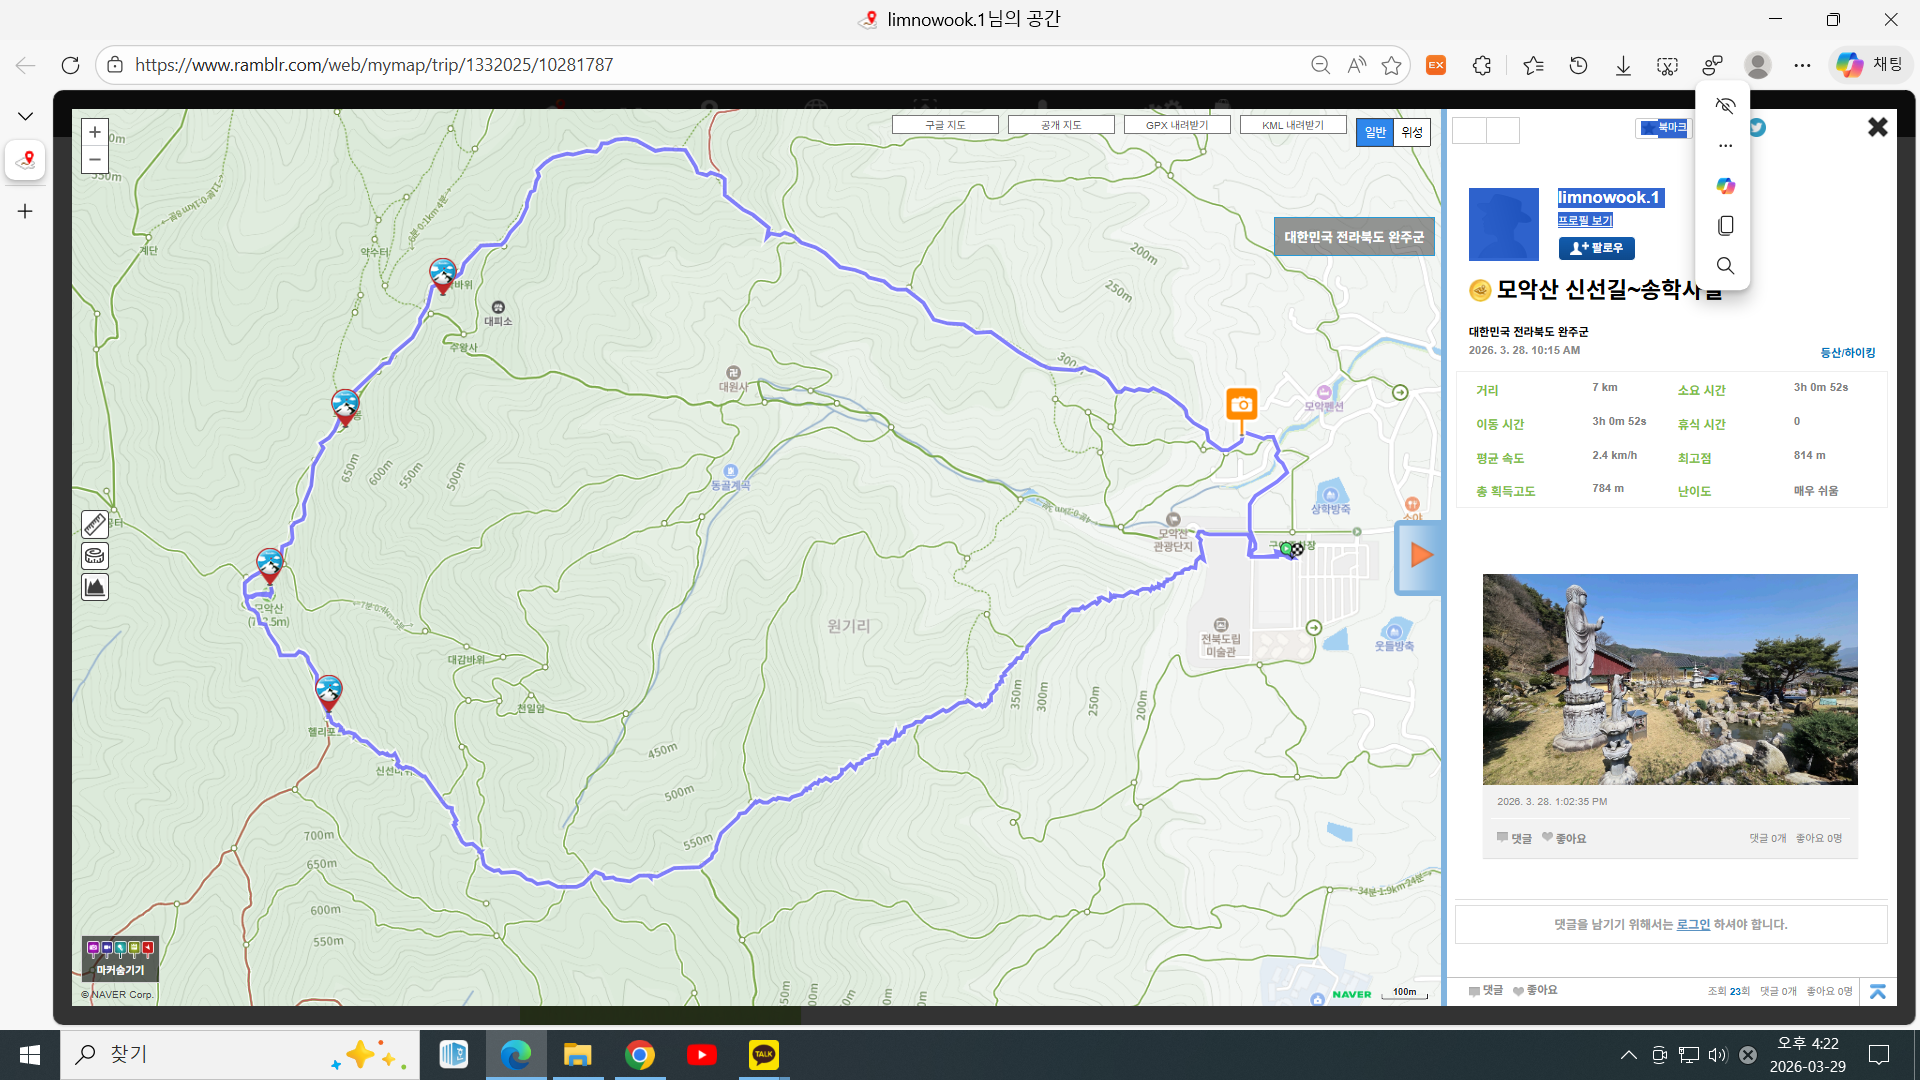Expand browser vertical tabs chevron
The image size is (1920, 1080).
[x=25, y=117]
